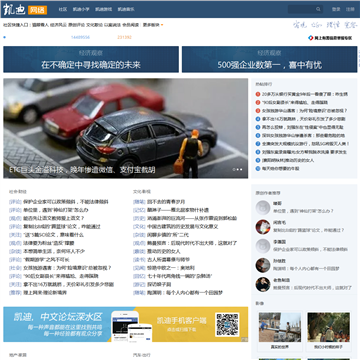This screenshot has width=360, height=360.
Task: Click author avatar beside 论文，咋能通过？
Action: (x=263, y=227)
